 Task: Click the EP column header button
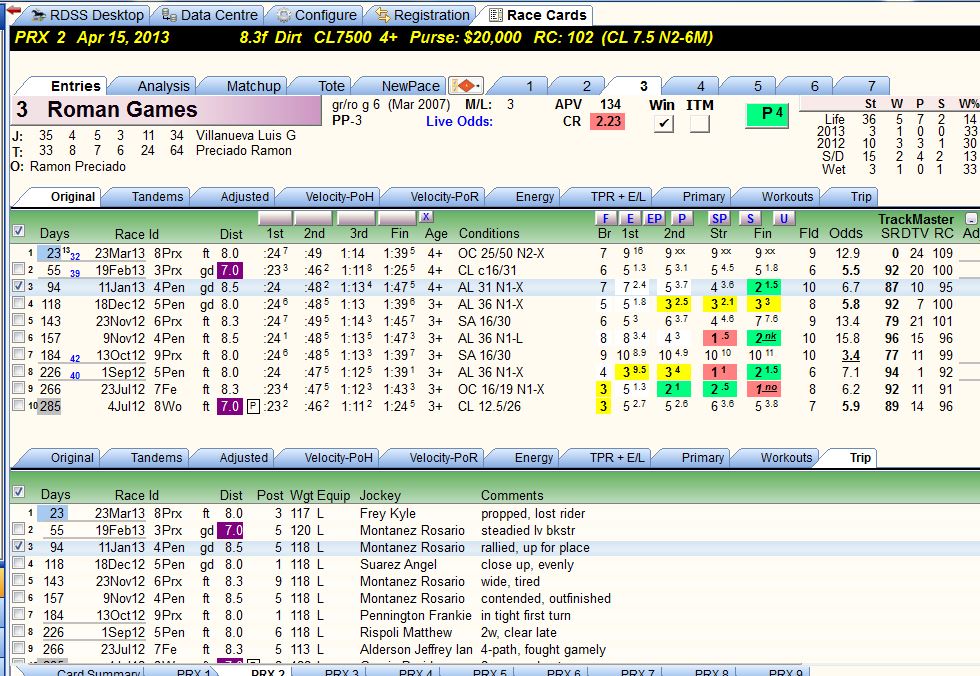tap(654, 218)
